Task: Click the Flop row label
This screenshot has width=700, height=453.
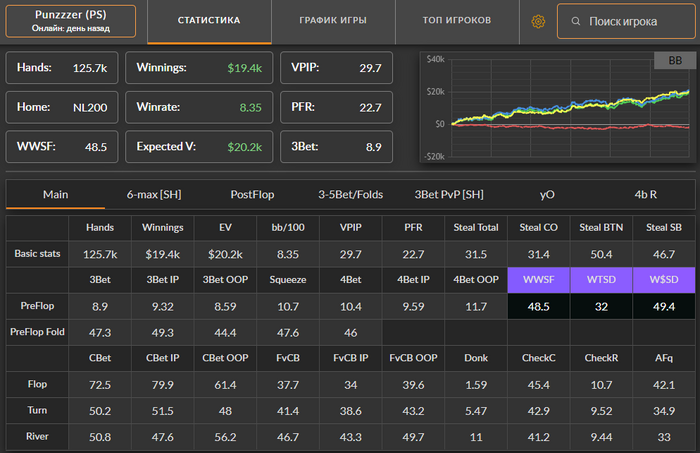Action: [37, 384]
